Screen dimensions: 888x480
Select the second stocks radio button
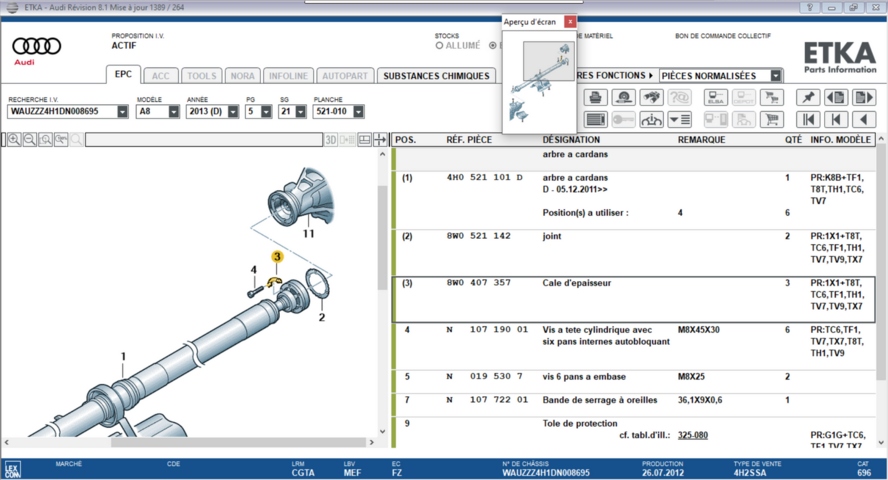[x=493, y=46]
